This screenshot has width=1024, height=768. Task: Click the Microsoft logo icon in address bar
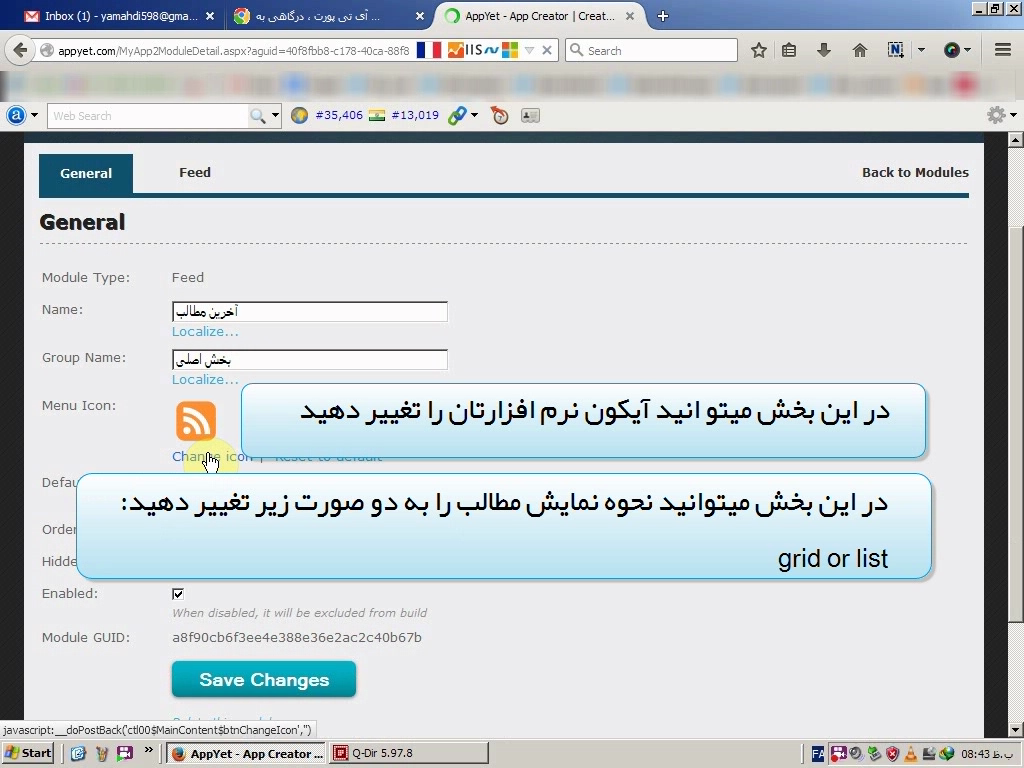510,50
